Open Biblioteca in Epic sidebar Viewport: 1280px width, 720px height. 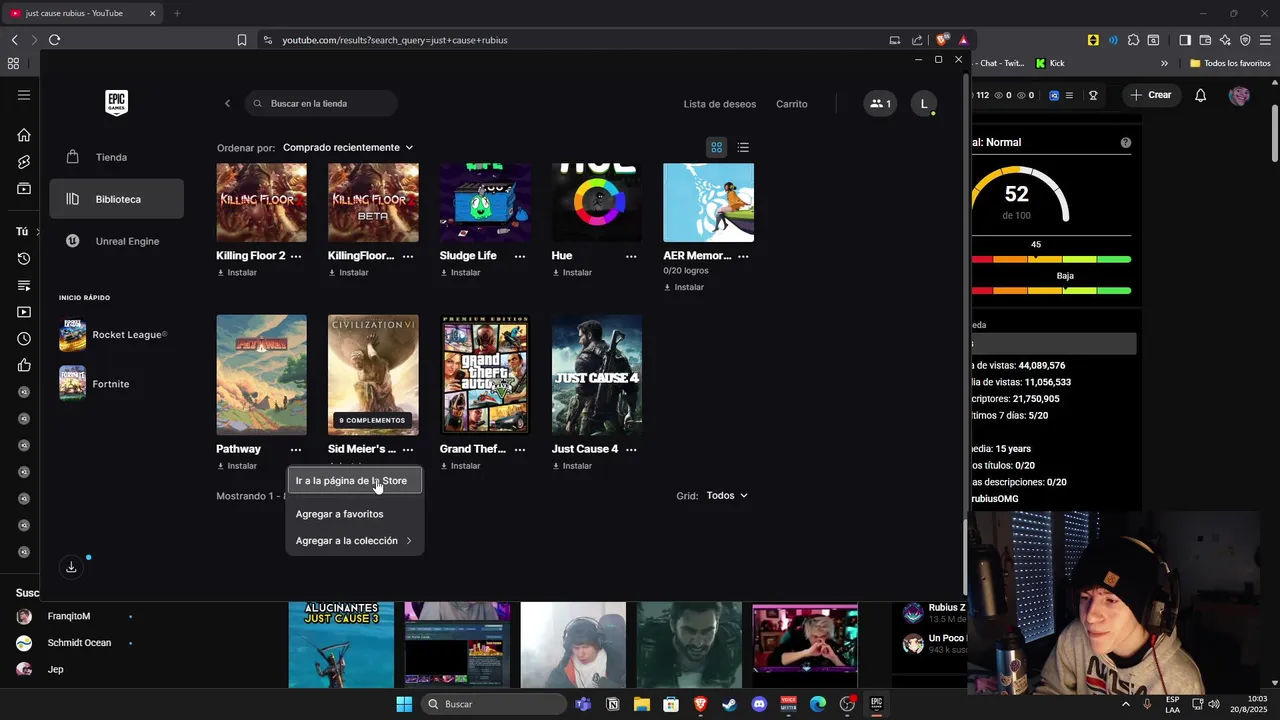(x=116, y=199)
